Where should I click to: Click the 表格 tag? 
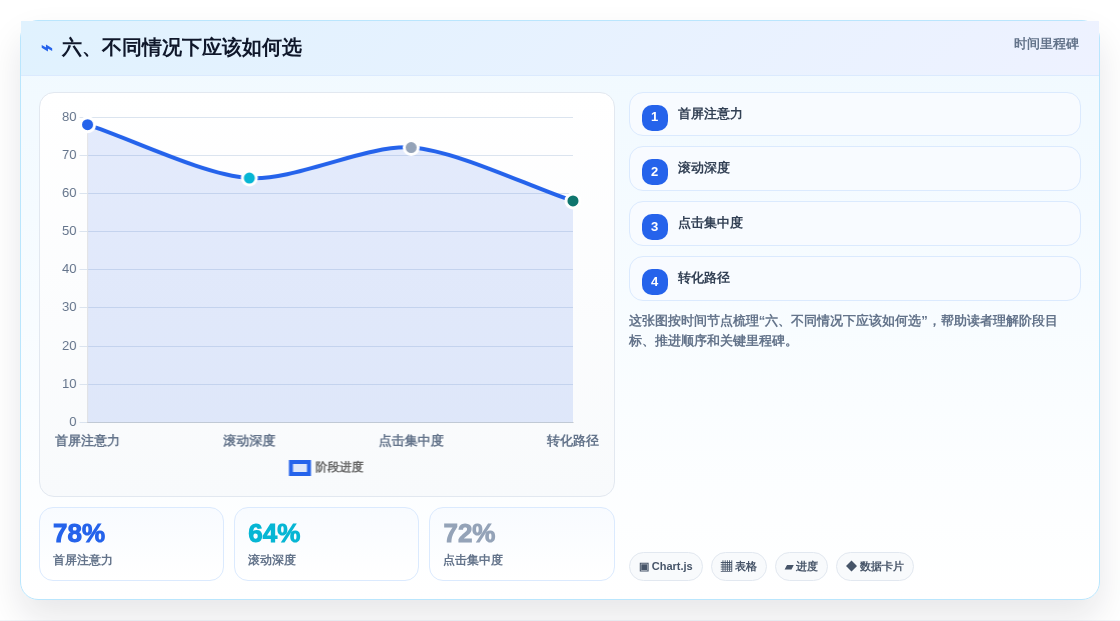[x=739, y=567]
